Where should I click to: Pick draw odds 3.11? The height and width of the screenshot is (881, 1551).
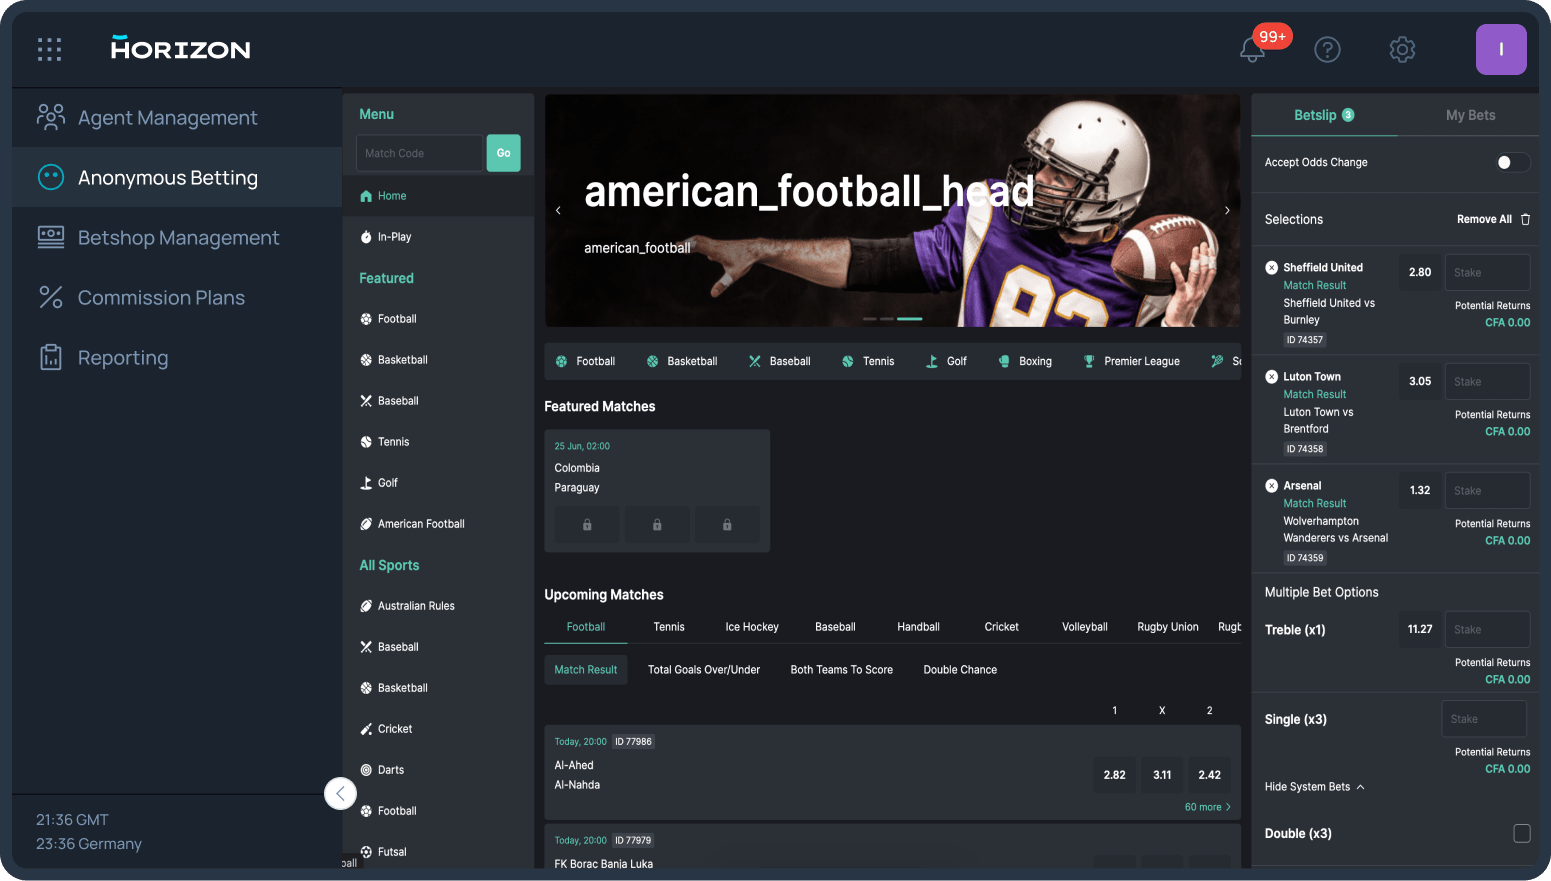pyautogui.click(x=1162, y=775)
